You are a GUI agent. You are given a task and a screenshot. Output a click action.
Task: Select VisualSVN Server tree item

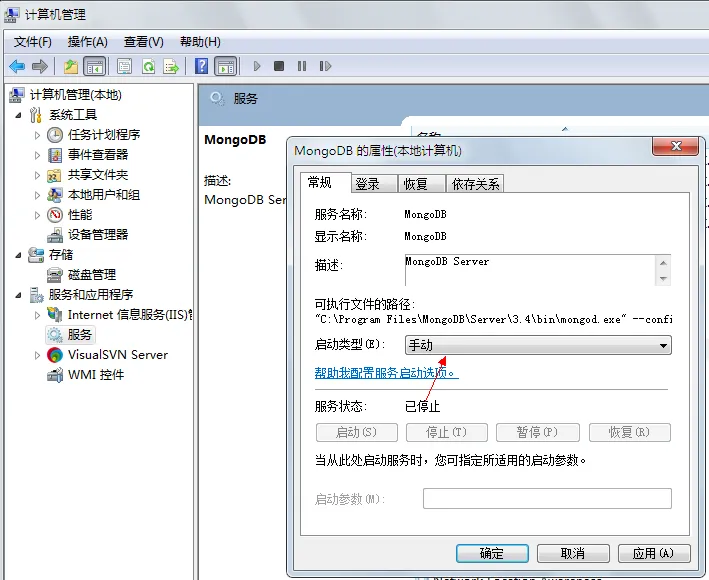(118, 354)
